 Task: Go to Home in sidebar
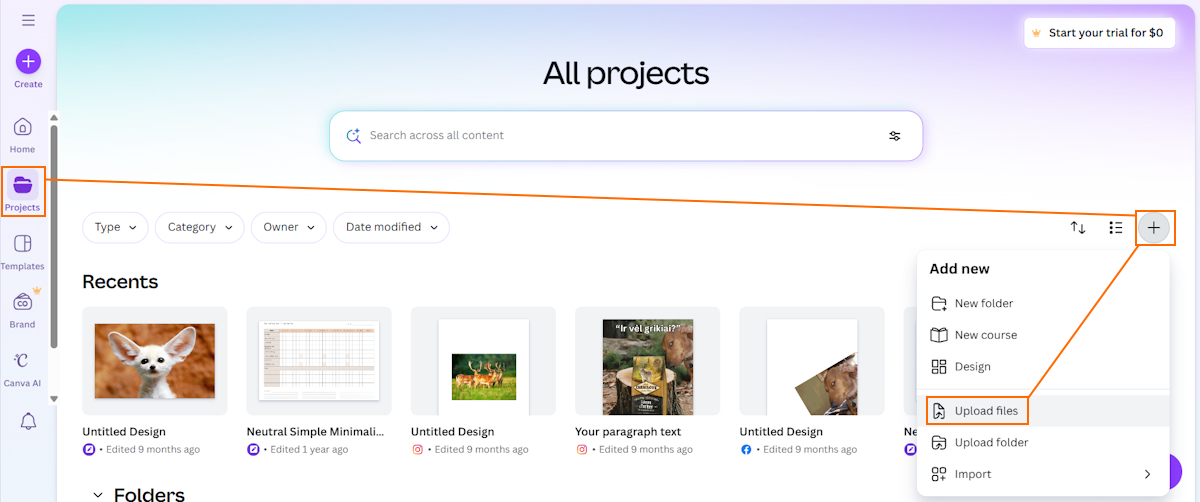(x=23, y=135)
